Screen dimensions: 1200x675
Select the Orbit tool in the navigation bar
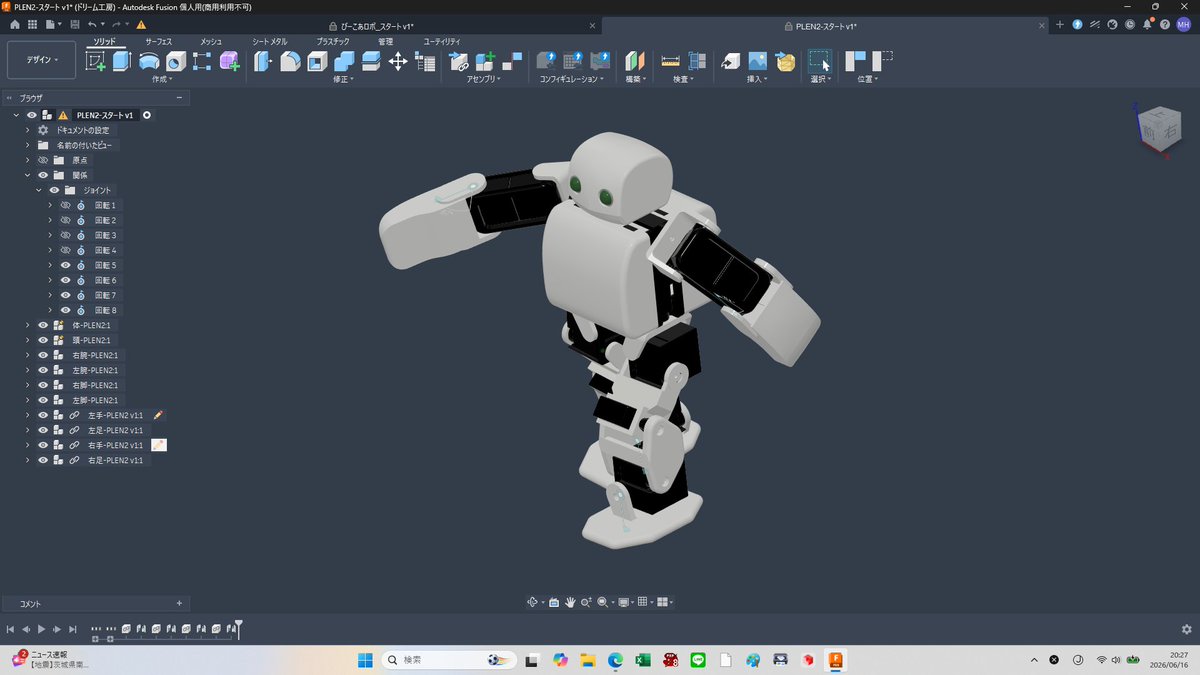coord(533,602)
